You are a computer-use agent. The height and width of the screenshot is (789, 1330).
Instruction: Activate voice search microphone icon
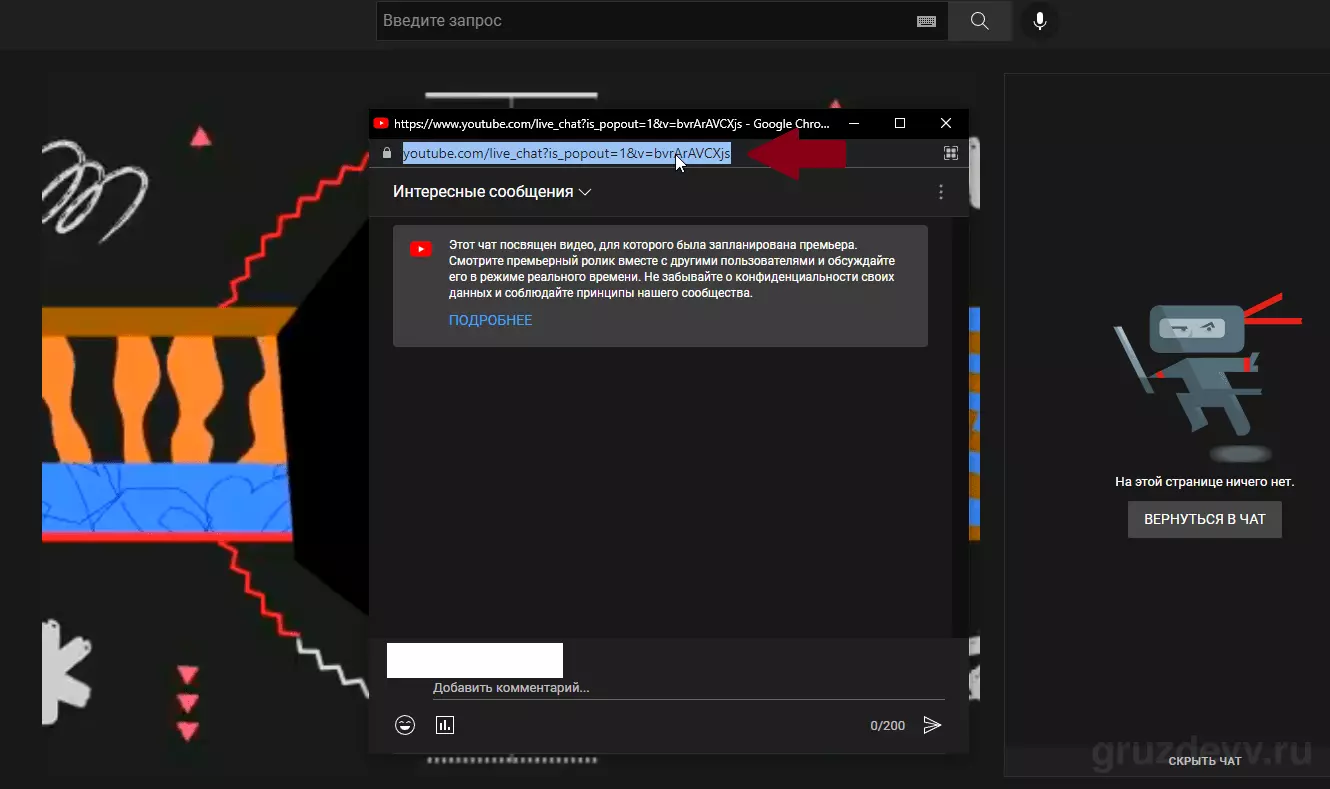pos(1040,21)
